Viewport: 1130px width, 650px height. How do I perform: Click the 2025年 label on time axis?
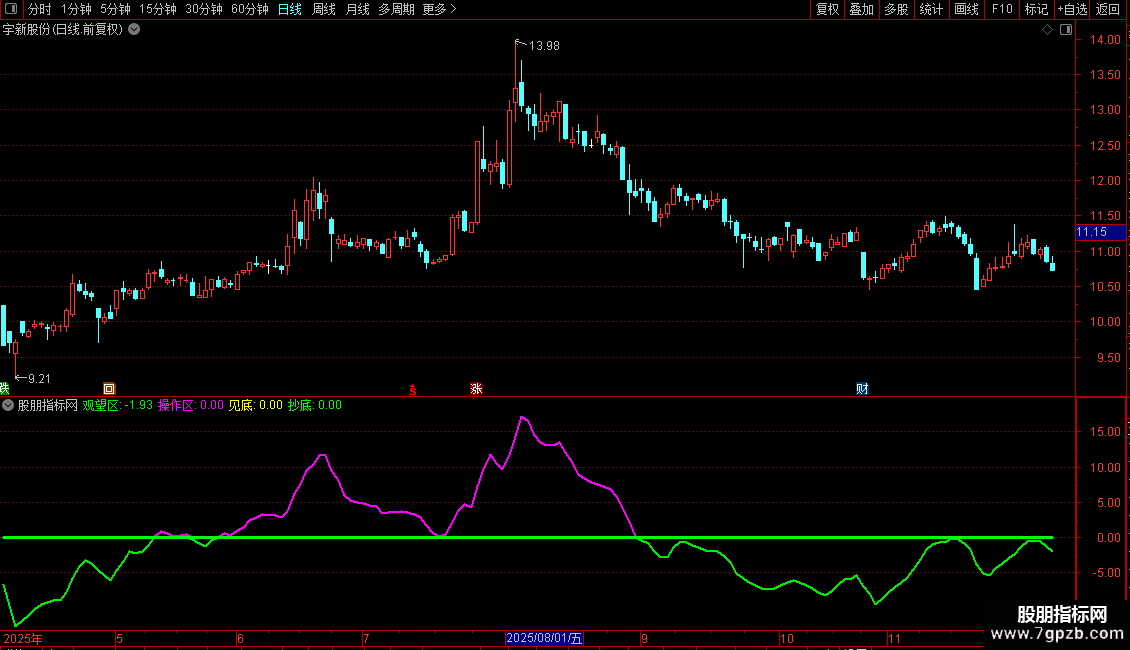pyautogui.click(x=22, y=638)
